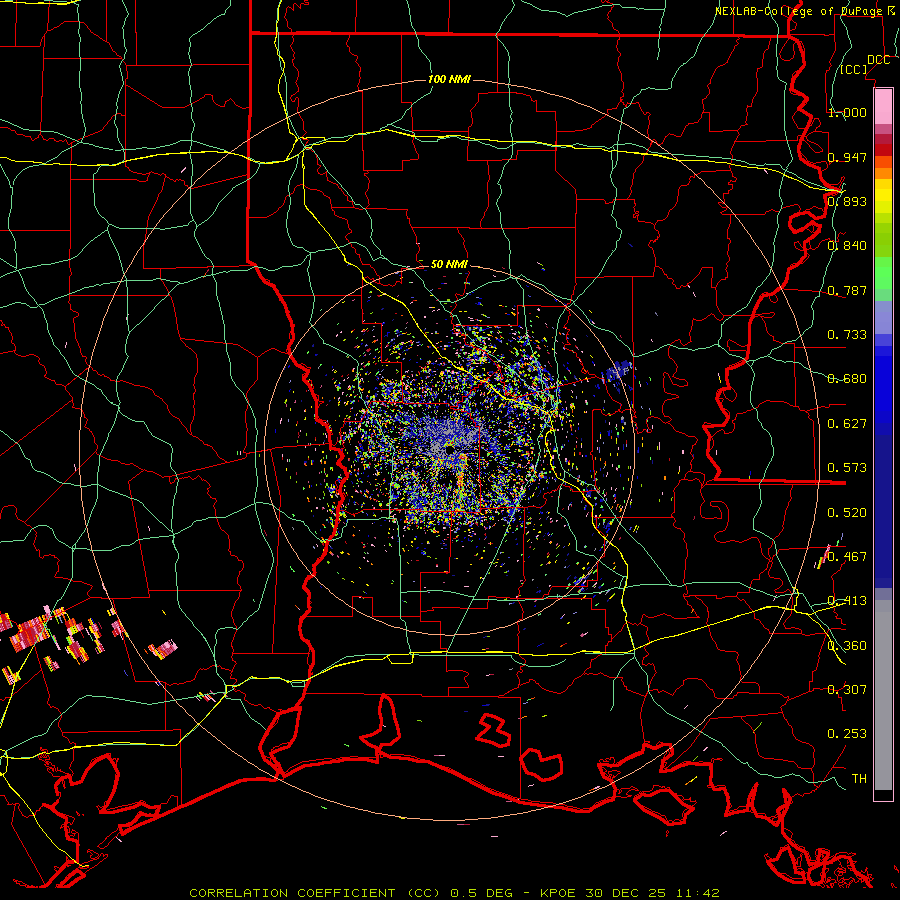Viewport: 900px width, 900px height.
Task: Select the 0.893 scale value
Action: (847, 201)
